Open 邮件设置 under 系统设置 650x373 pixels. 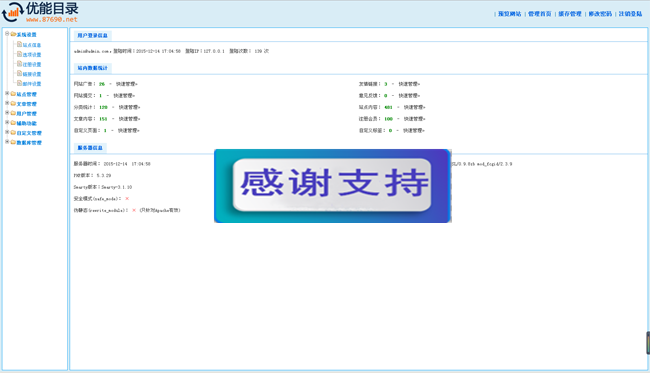click(32, 83)
